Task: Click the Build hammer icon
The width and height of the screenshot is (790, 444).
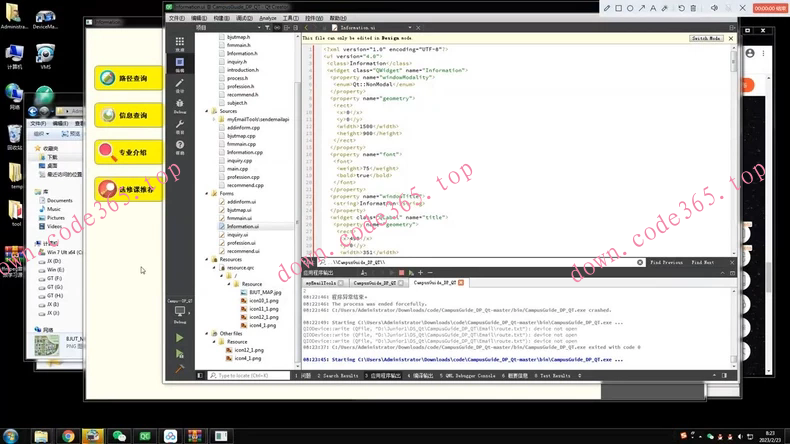Action: 180,368
